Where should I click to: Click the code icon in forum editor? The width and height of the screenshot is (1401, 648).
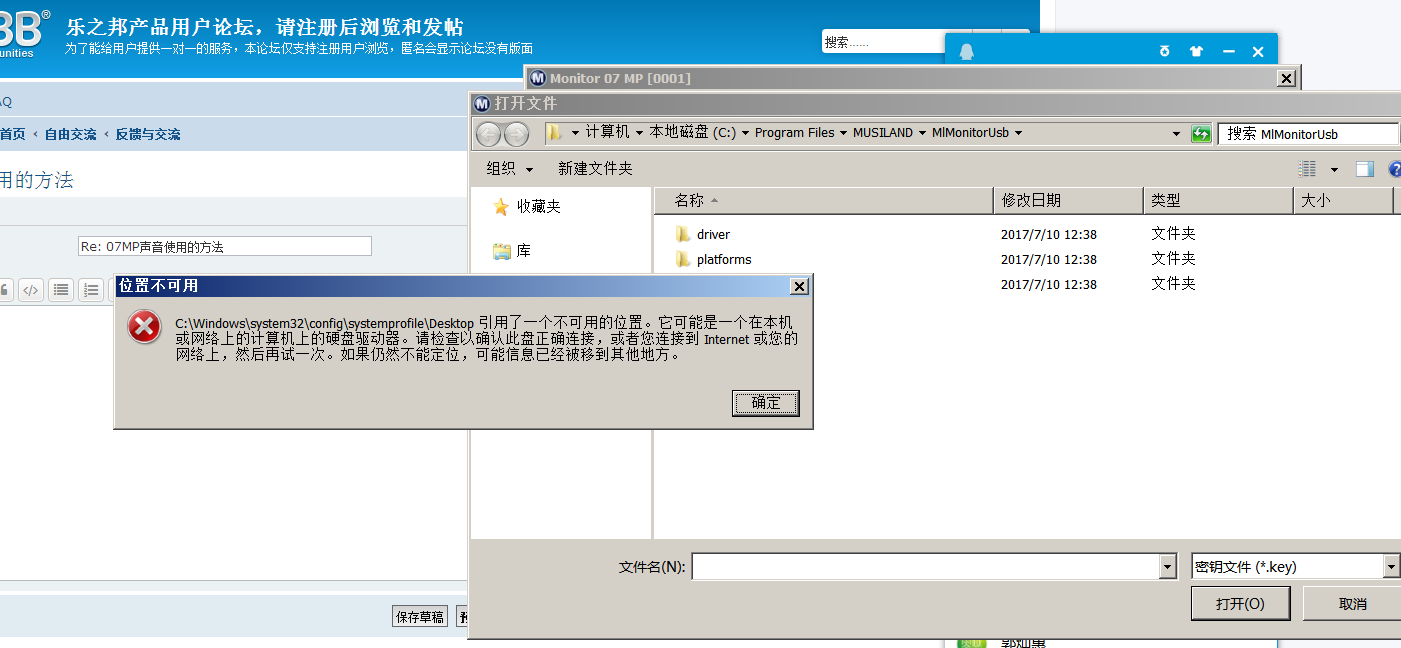pyautogui.click(x=31, y=290)
